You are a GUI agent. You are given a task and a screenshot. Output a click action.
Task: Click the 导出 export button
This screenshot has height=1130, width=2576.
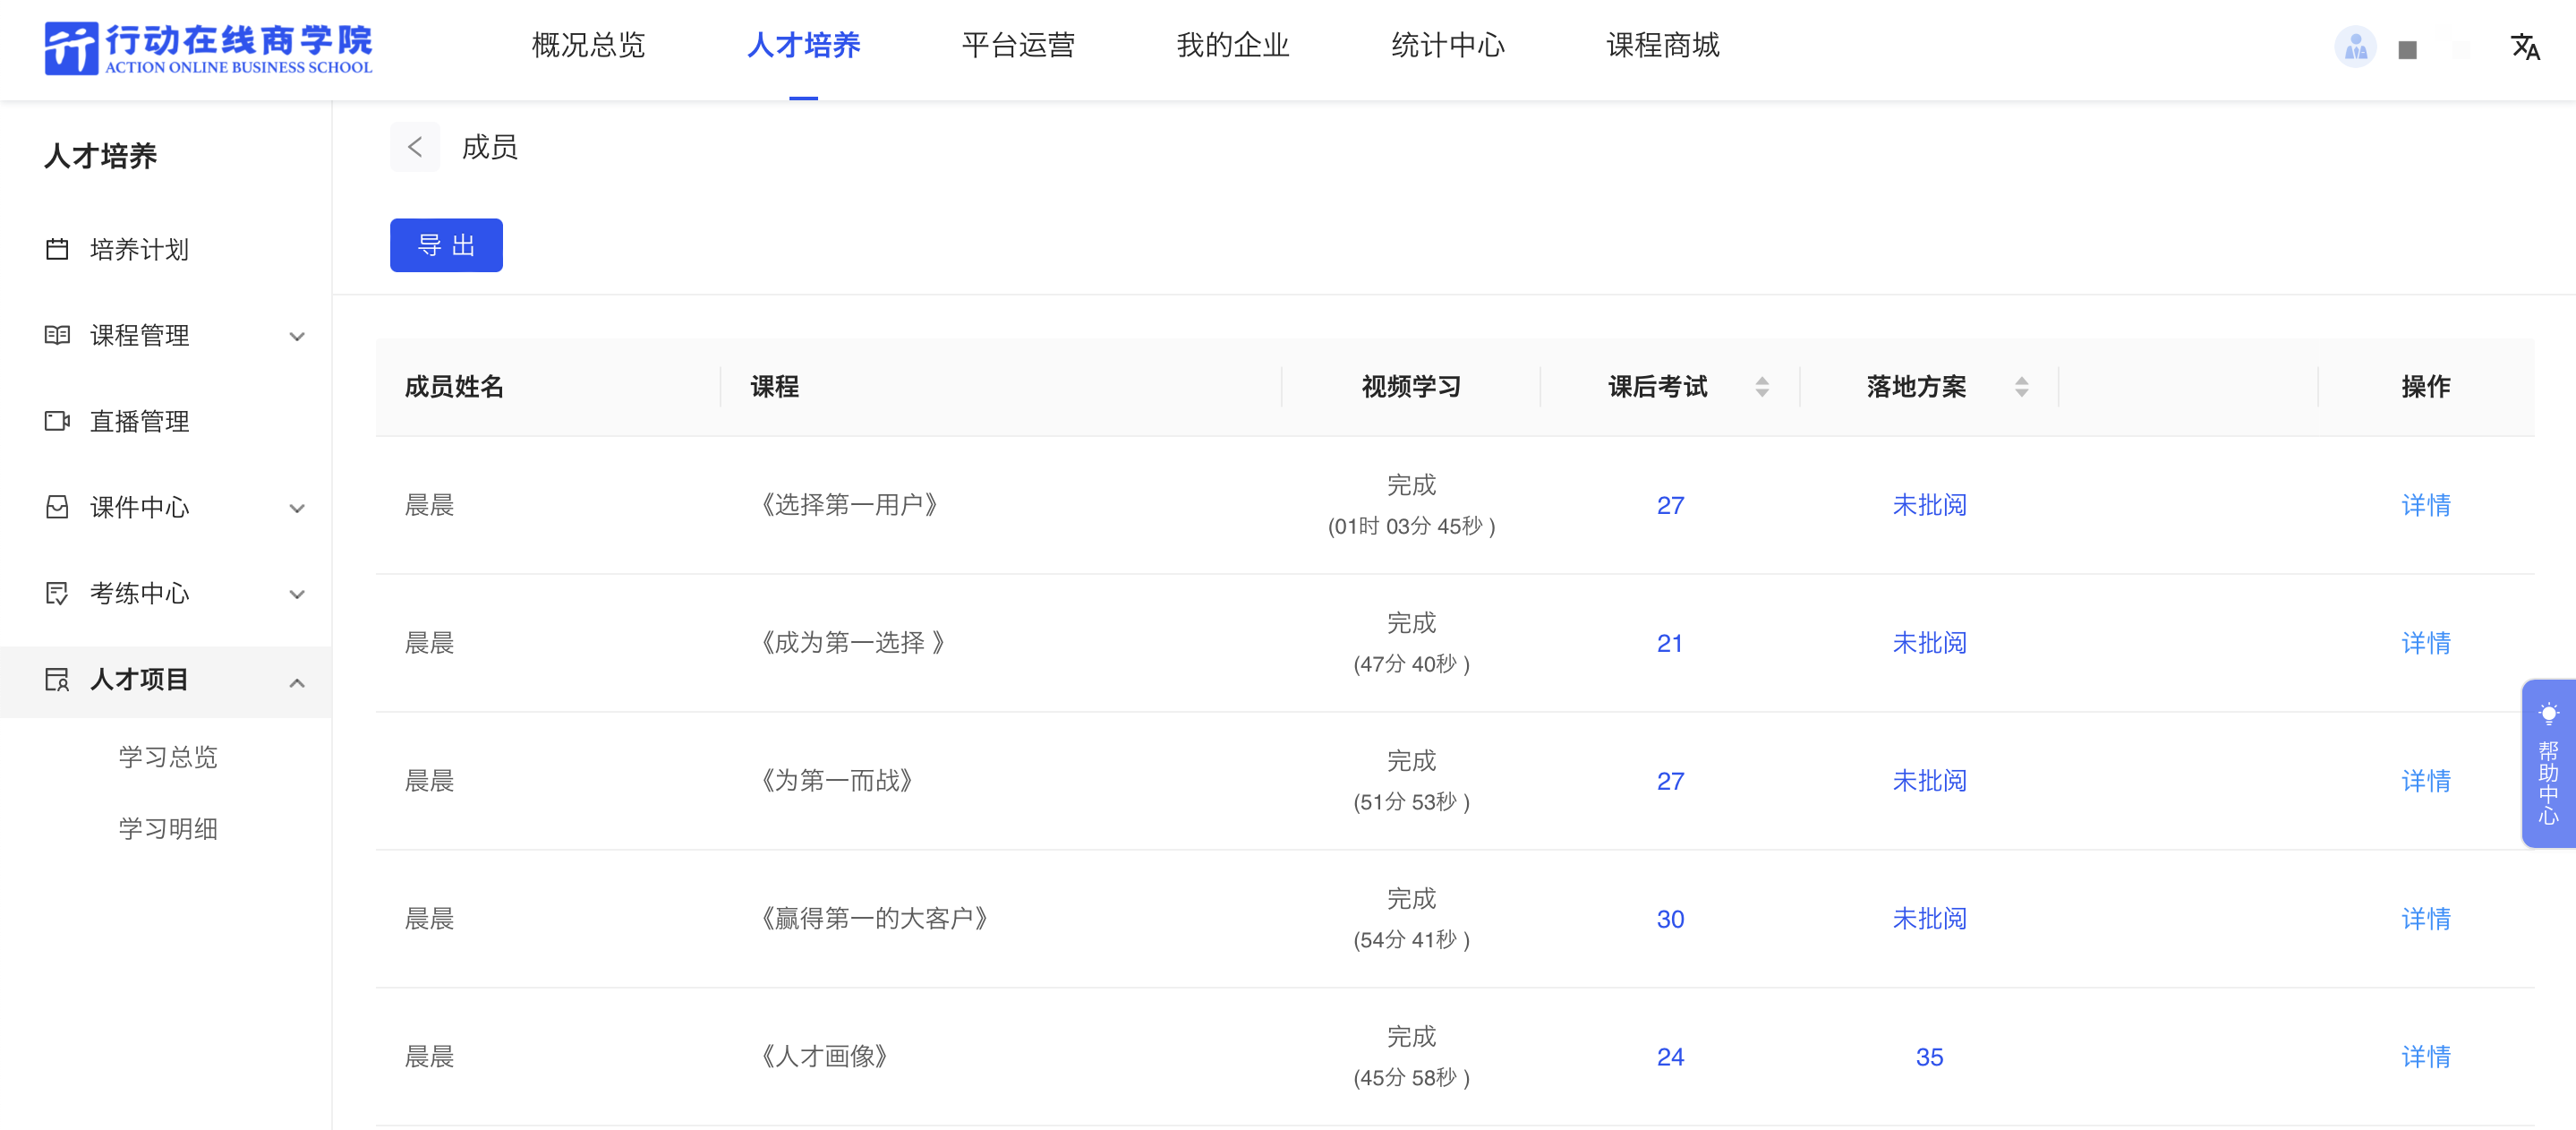[x=446, y=245]
